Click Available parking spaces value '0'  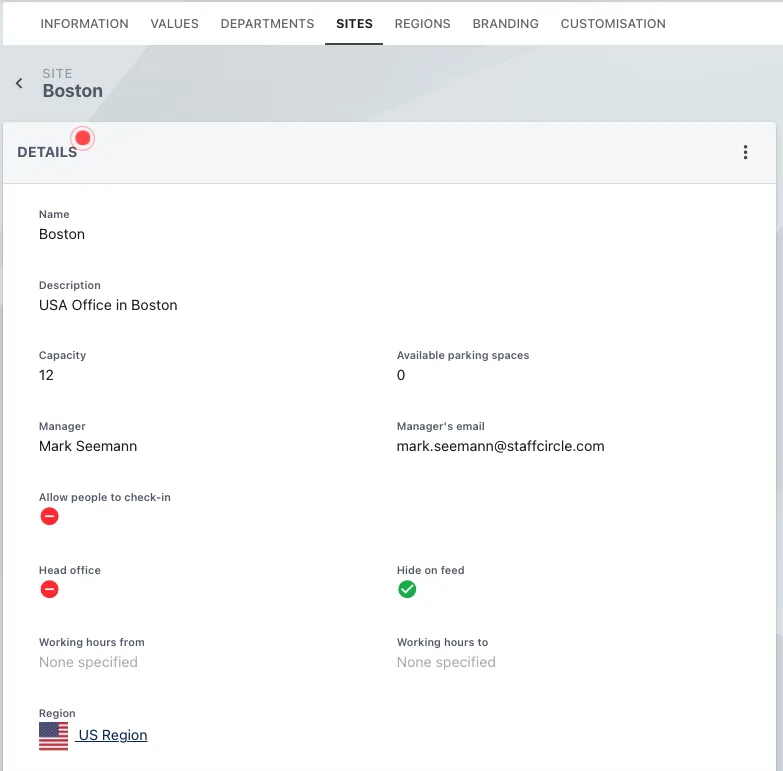pos(400,375)
